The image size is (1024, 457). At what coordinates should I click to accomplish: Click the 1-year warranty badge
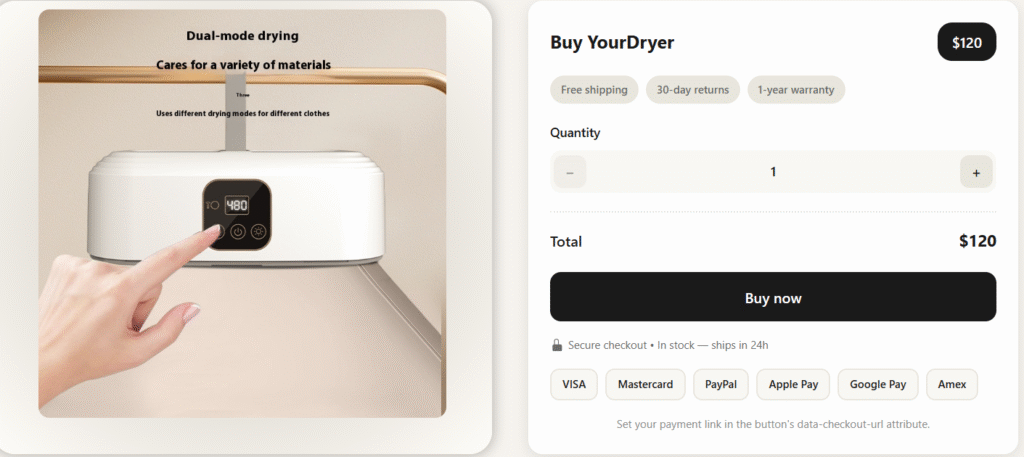[x=796, y=90]
